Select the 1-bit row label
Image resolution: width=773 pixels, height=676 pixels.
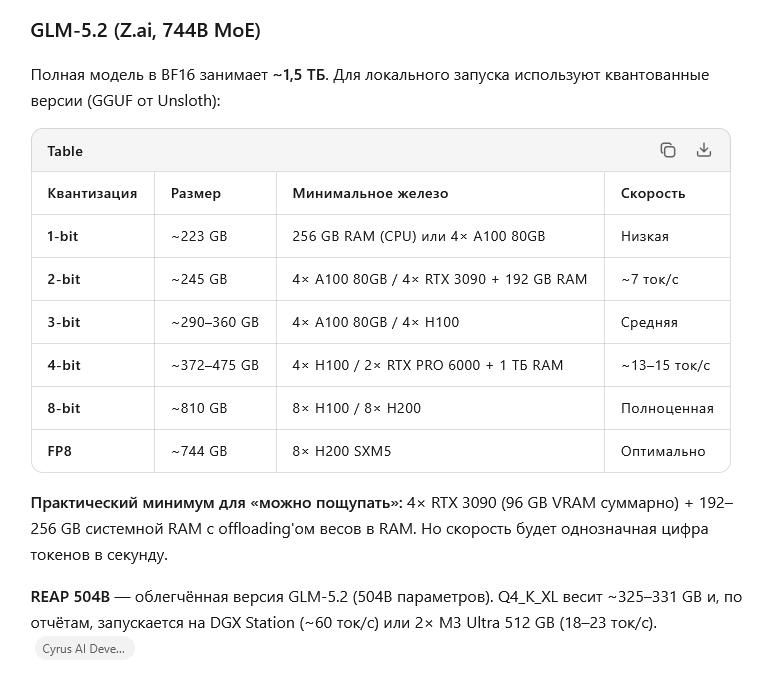[63, 236]
